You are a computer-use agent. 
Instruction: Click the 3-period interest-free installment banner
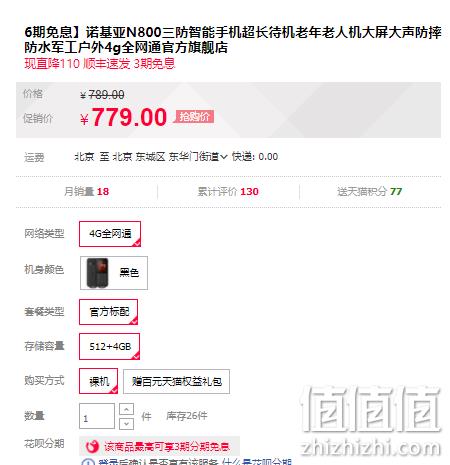pos(159,446)
